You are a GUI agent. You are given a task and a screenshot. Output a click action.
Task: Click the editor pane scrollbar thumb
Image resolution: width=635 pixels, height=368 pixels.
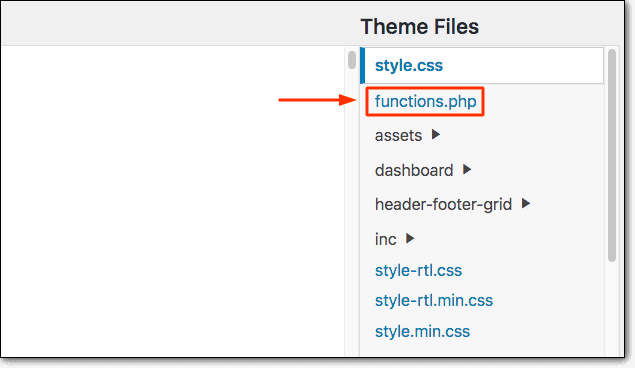point(352,60)
